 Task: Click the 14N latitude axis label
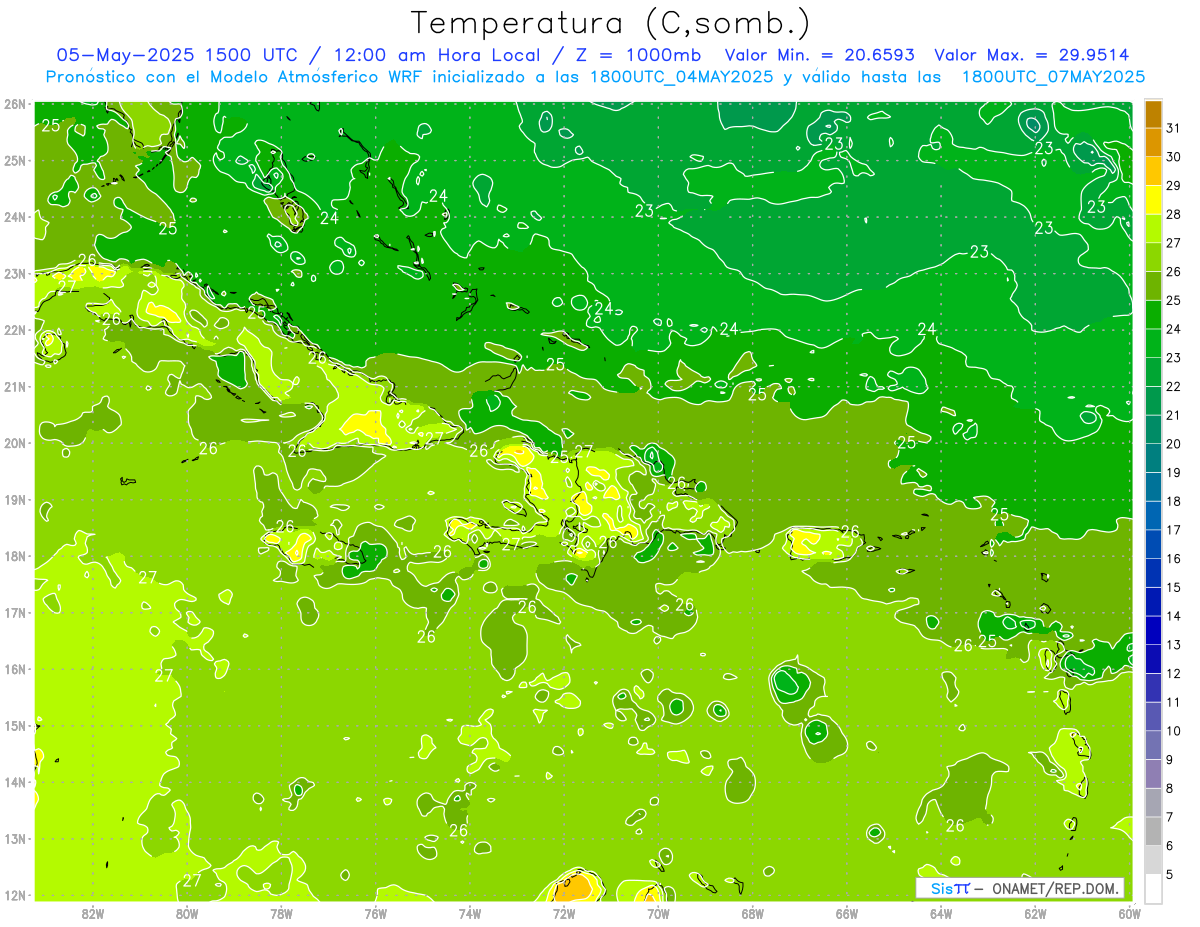coord(15,781)
